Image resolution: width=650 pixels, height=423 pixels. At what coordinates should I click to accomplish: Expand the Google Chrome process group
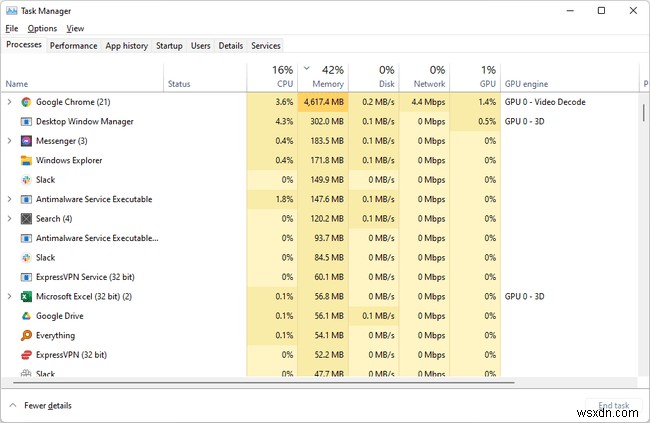pos(10,102)
